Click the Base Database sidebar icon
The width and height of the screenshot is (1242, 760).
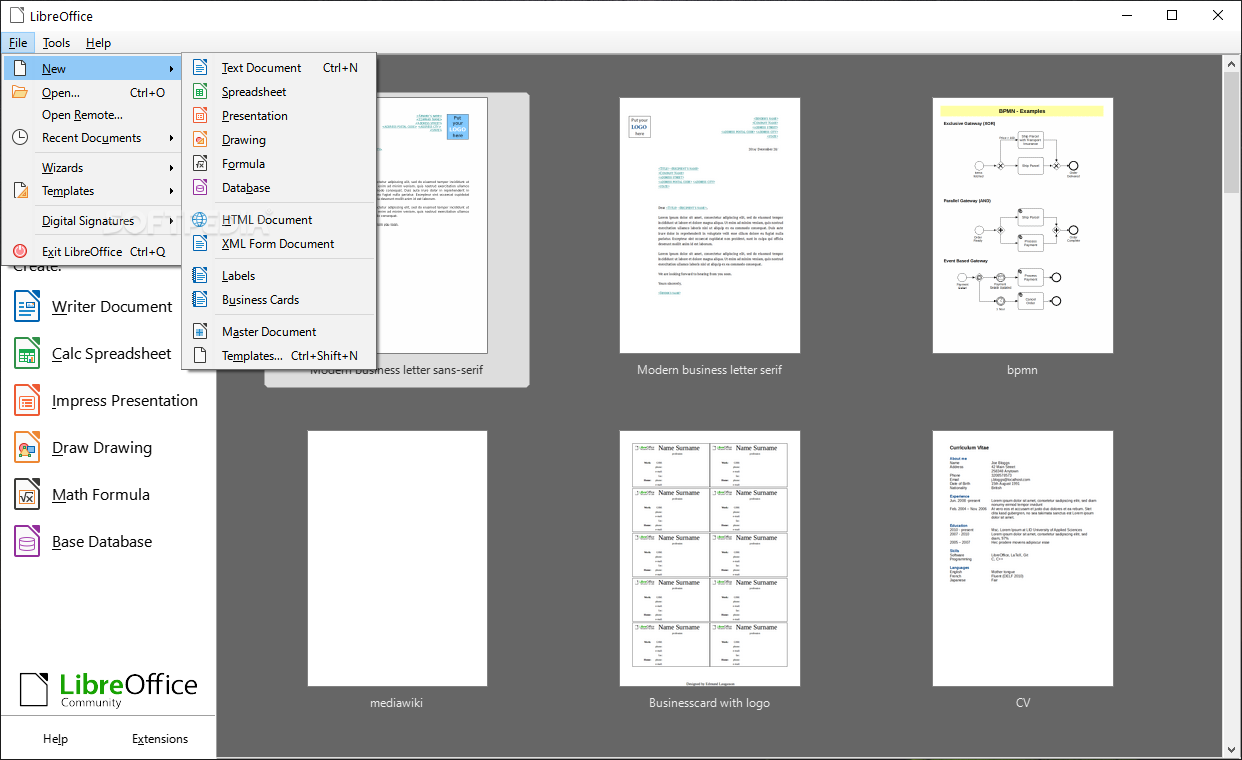coord(27,542)
